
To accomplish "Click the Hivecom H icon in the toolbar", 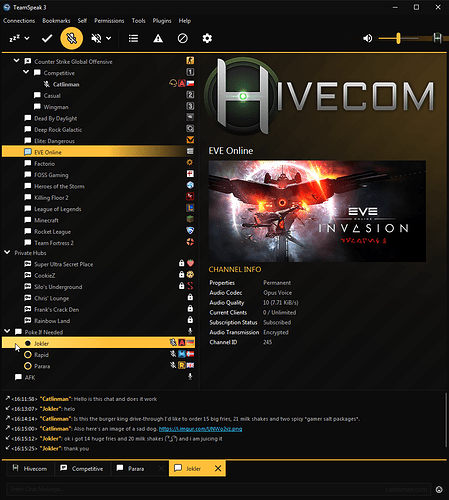I will point(437,38).
